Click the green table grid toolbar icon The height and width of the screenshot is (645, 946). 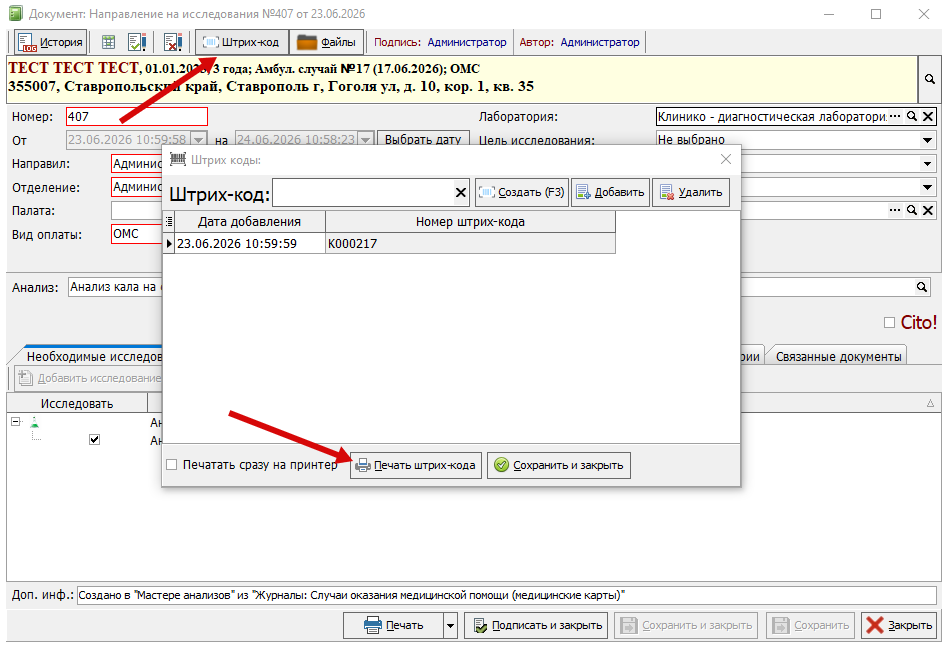pos(108,42)
